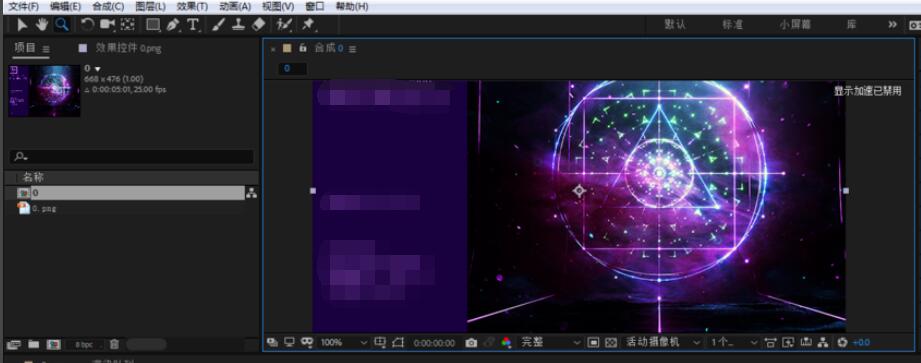Select the Eraser tool

tap(258, 25)
